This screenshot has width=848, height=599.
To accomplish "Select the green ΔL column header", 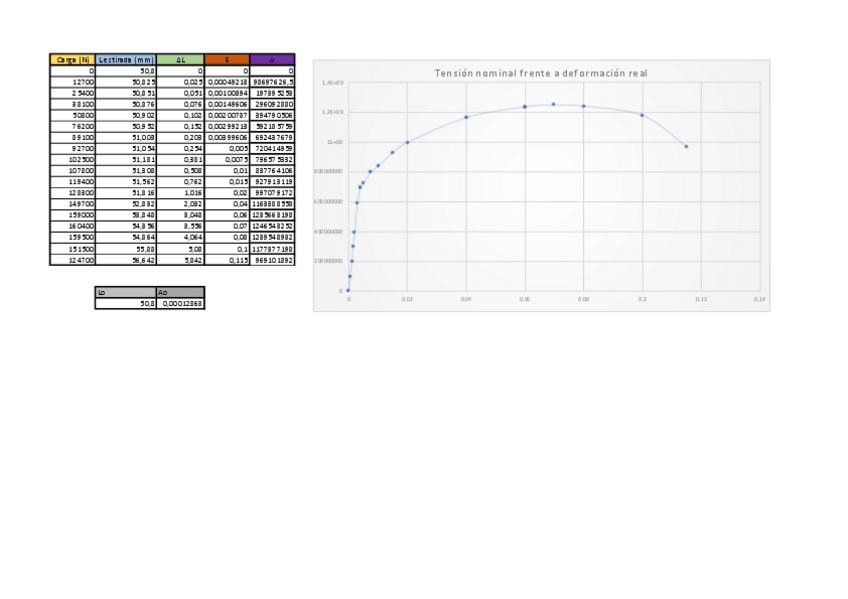I will pos(181,59).
